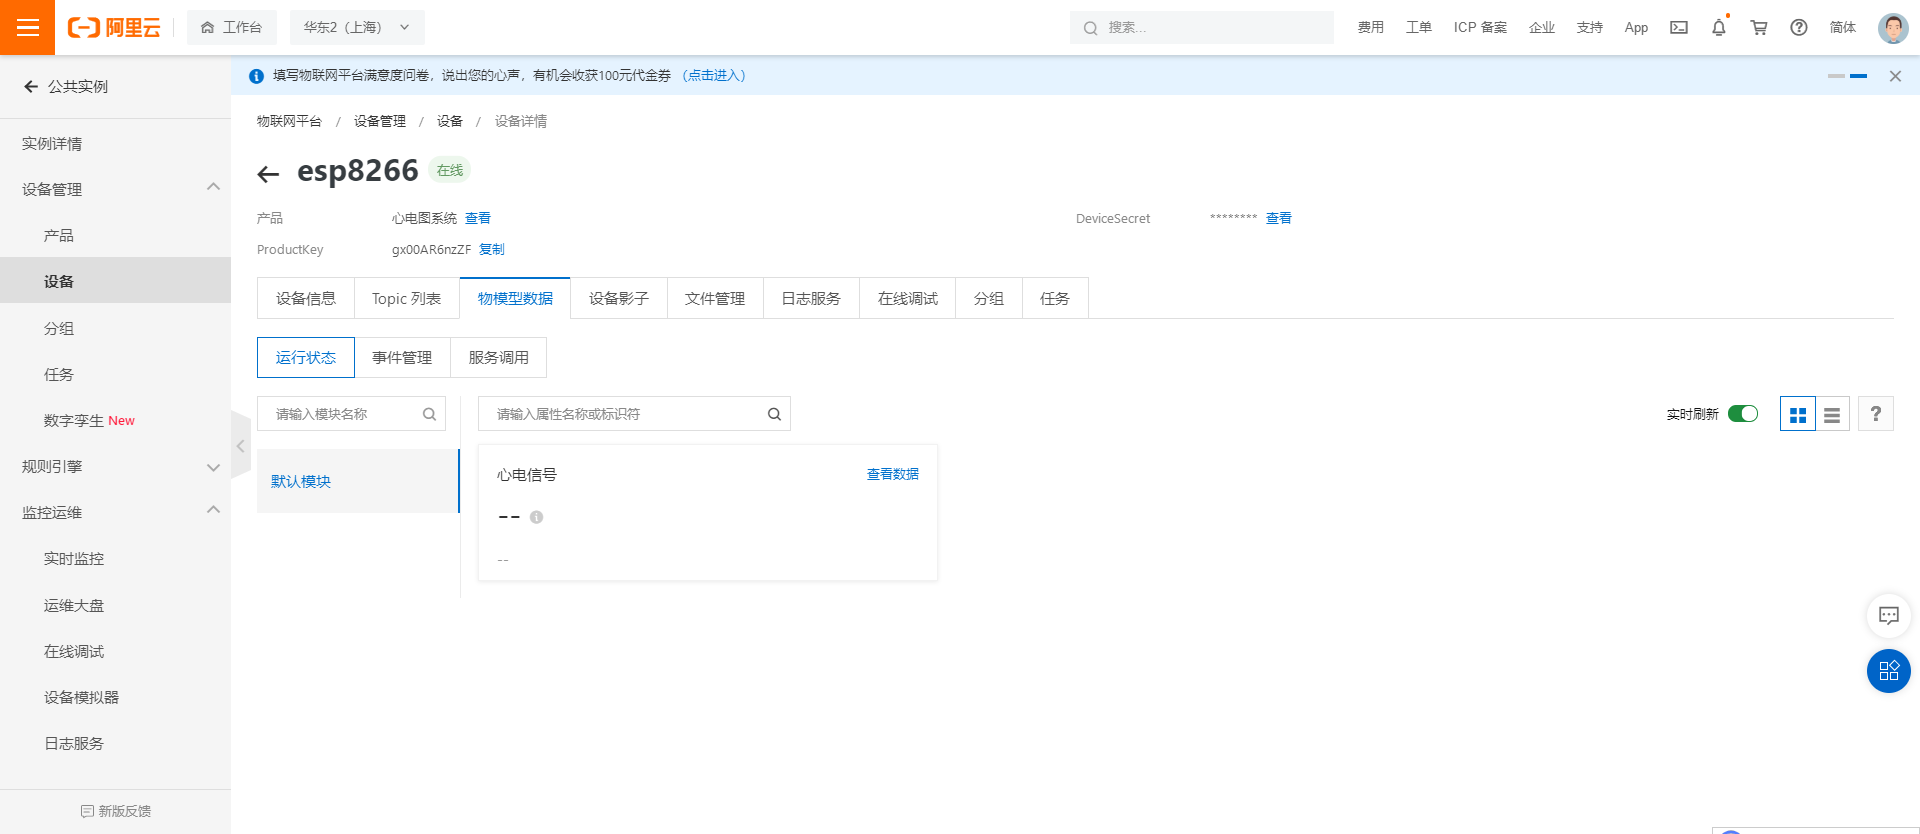The height and width of the screenshot is (834, 1920).
Task: Select the 服务调用 sub-tab
Action: point(499,358)
